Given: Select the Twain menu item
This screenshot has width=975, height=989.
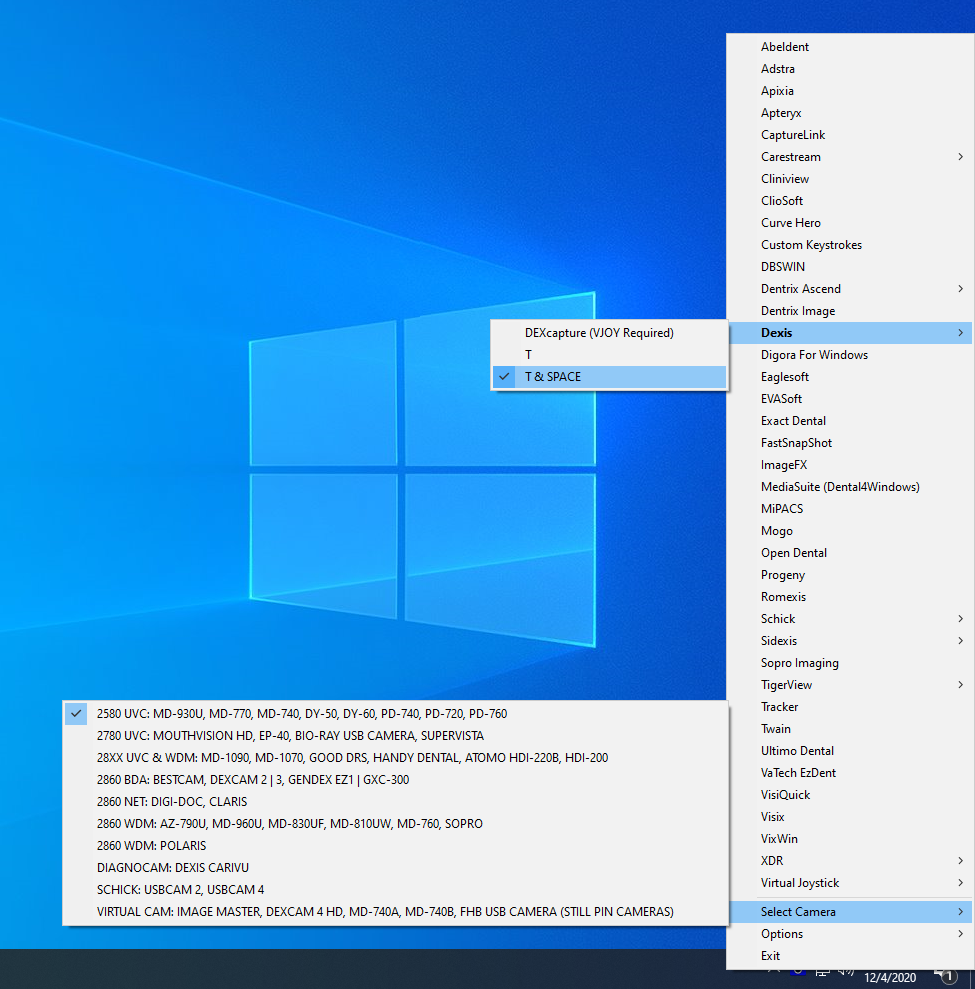Looking at the screenshot, I should (x=849, y=729).
